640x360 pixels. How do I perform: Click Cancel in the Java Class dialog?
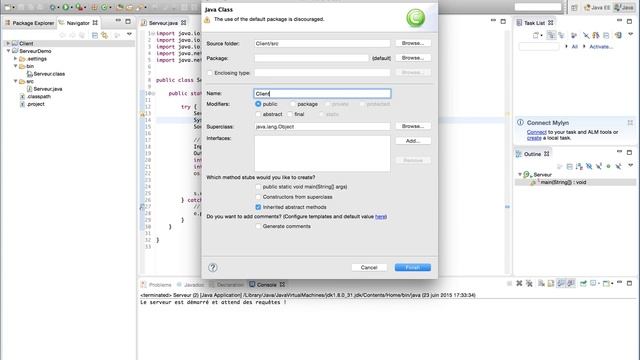coord(369,267)
